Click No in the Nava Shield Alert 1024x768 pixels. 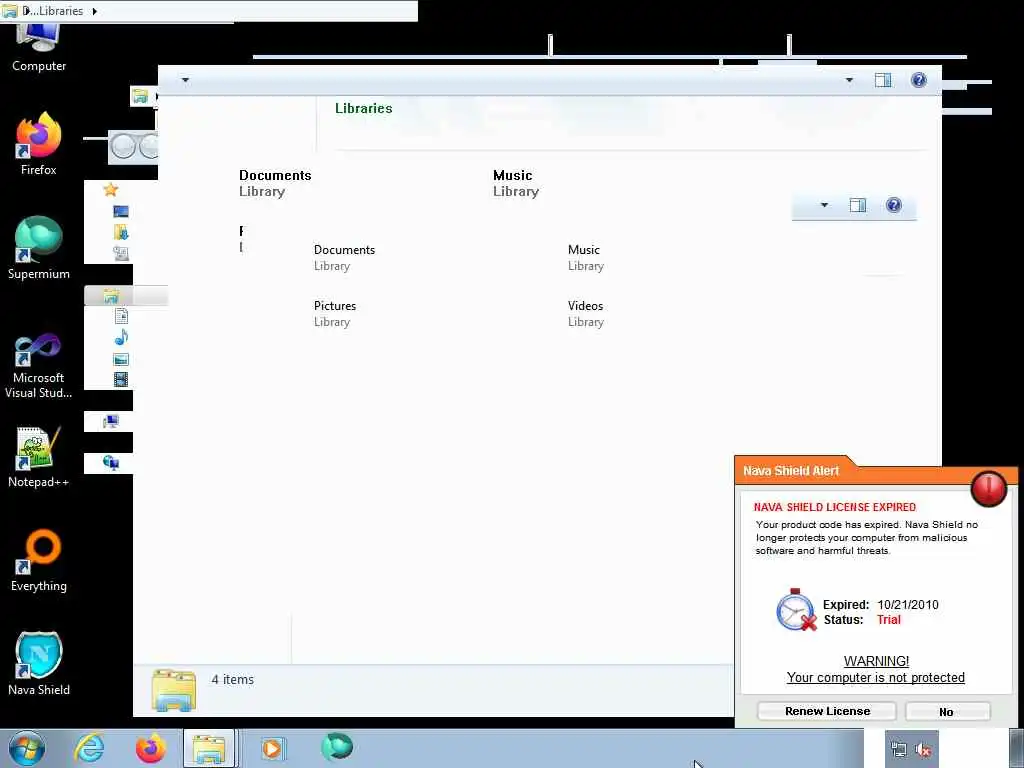[x=948, y=711]
